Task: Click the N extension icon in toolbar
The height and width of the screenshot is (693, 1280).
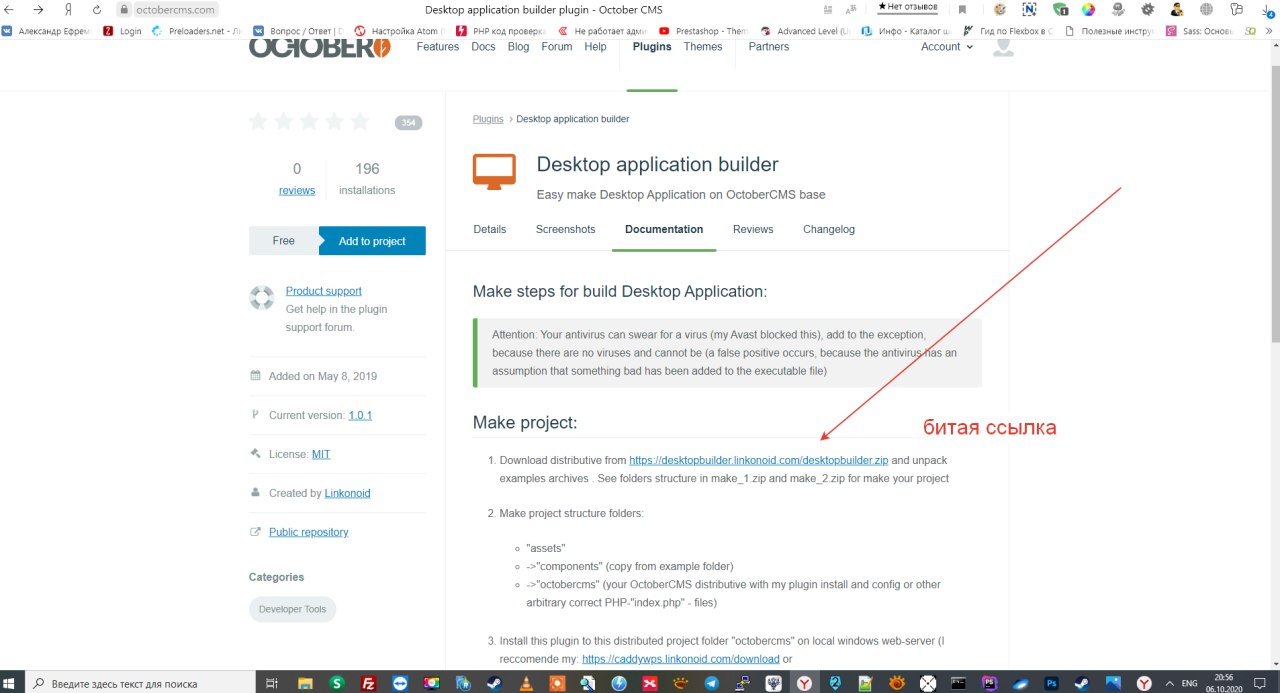Action: pos(1029,9)
